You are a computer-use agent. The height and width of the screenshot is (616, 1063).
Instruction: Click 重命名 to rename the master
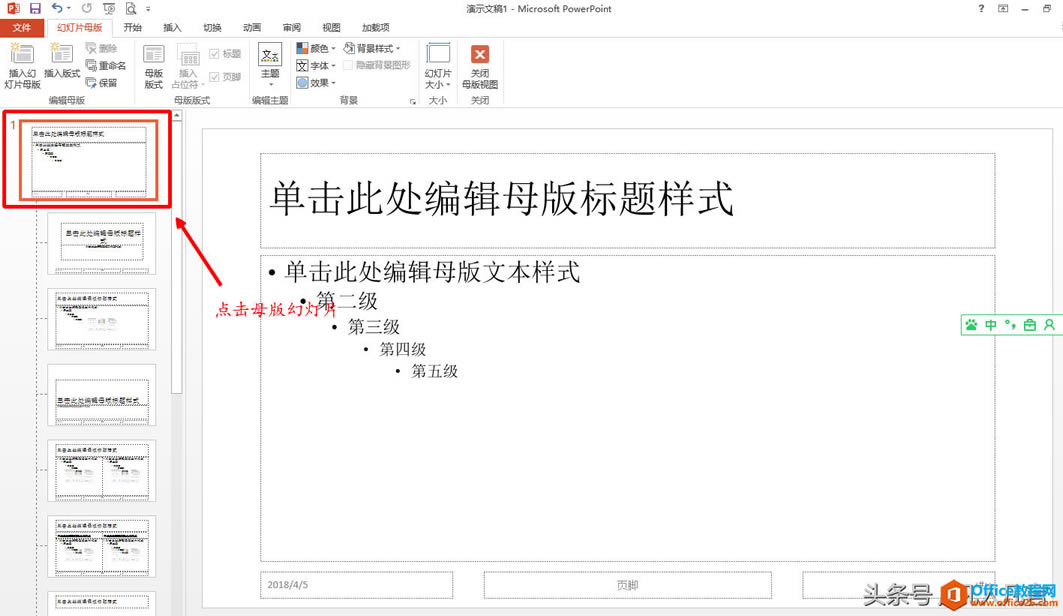coord(106,66)
